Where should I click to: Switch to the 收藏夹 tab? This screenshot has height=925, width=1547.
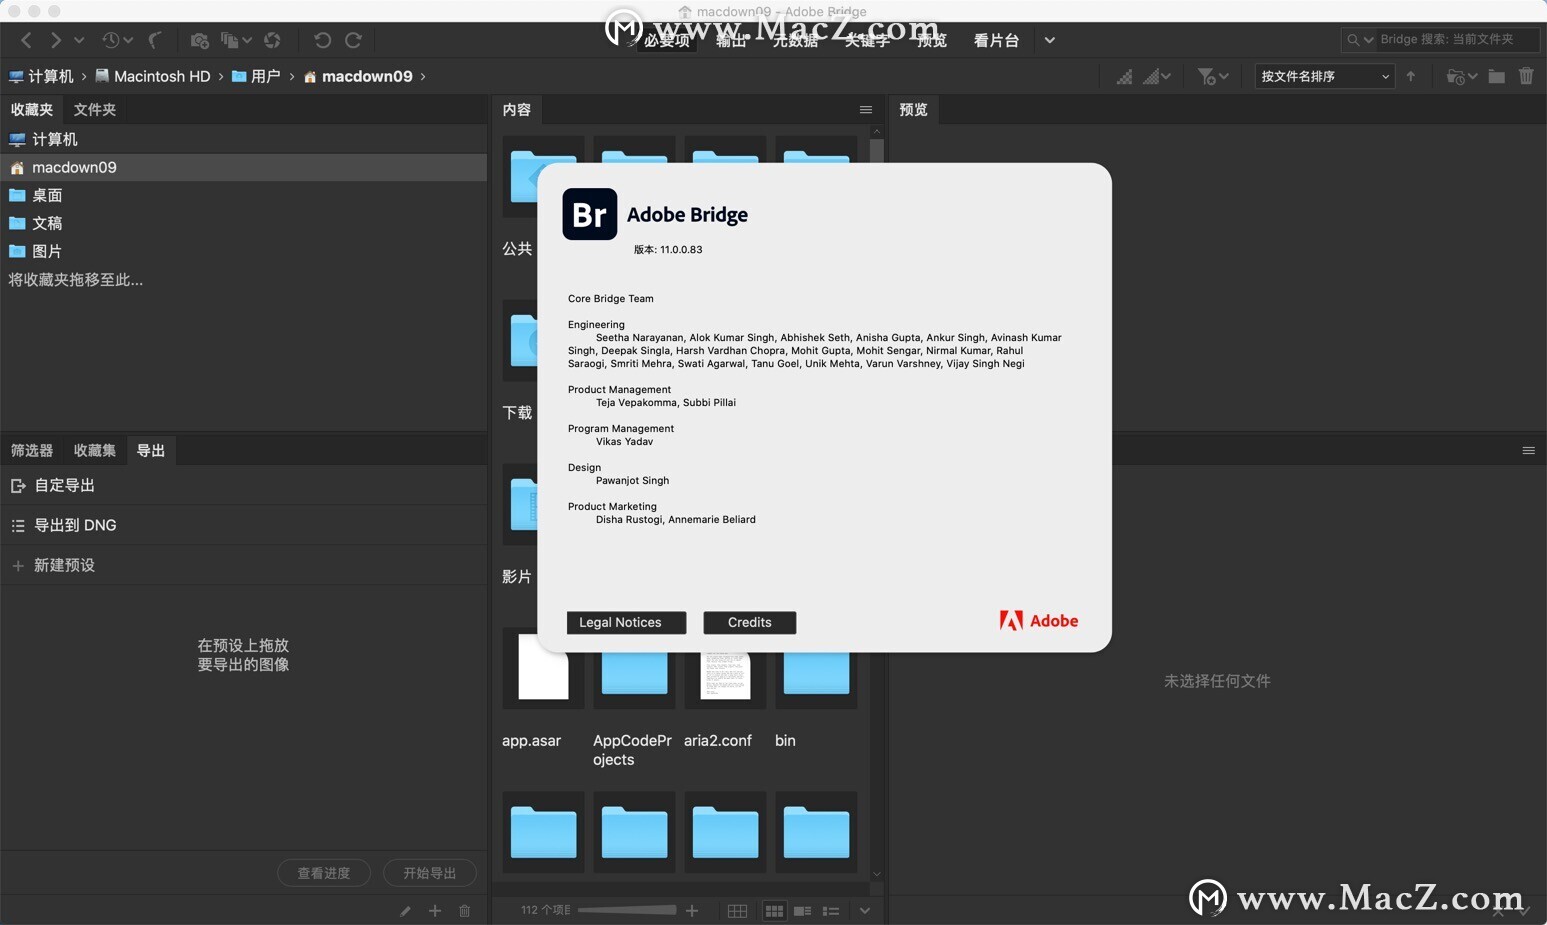pyautogui.click(x=32, y=109)
